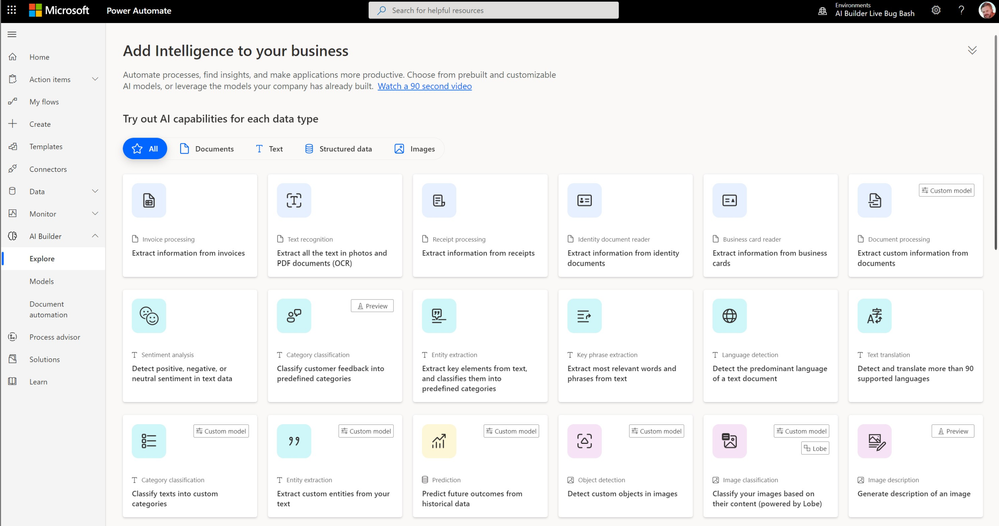
Task: Click the Image description icon
Action: point(875,441)
